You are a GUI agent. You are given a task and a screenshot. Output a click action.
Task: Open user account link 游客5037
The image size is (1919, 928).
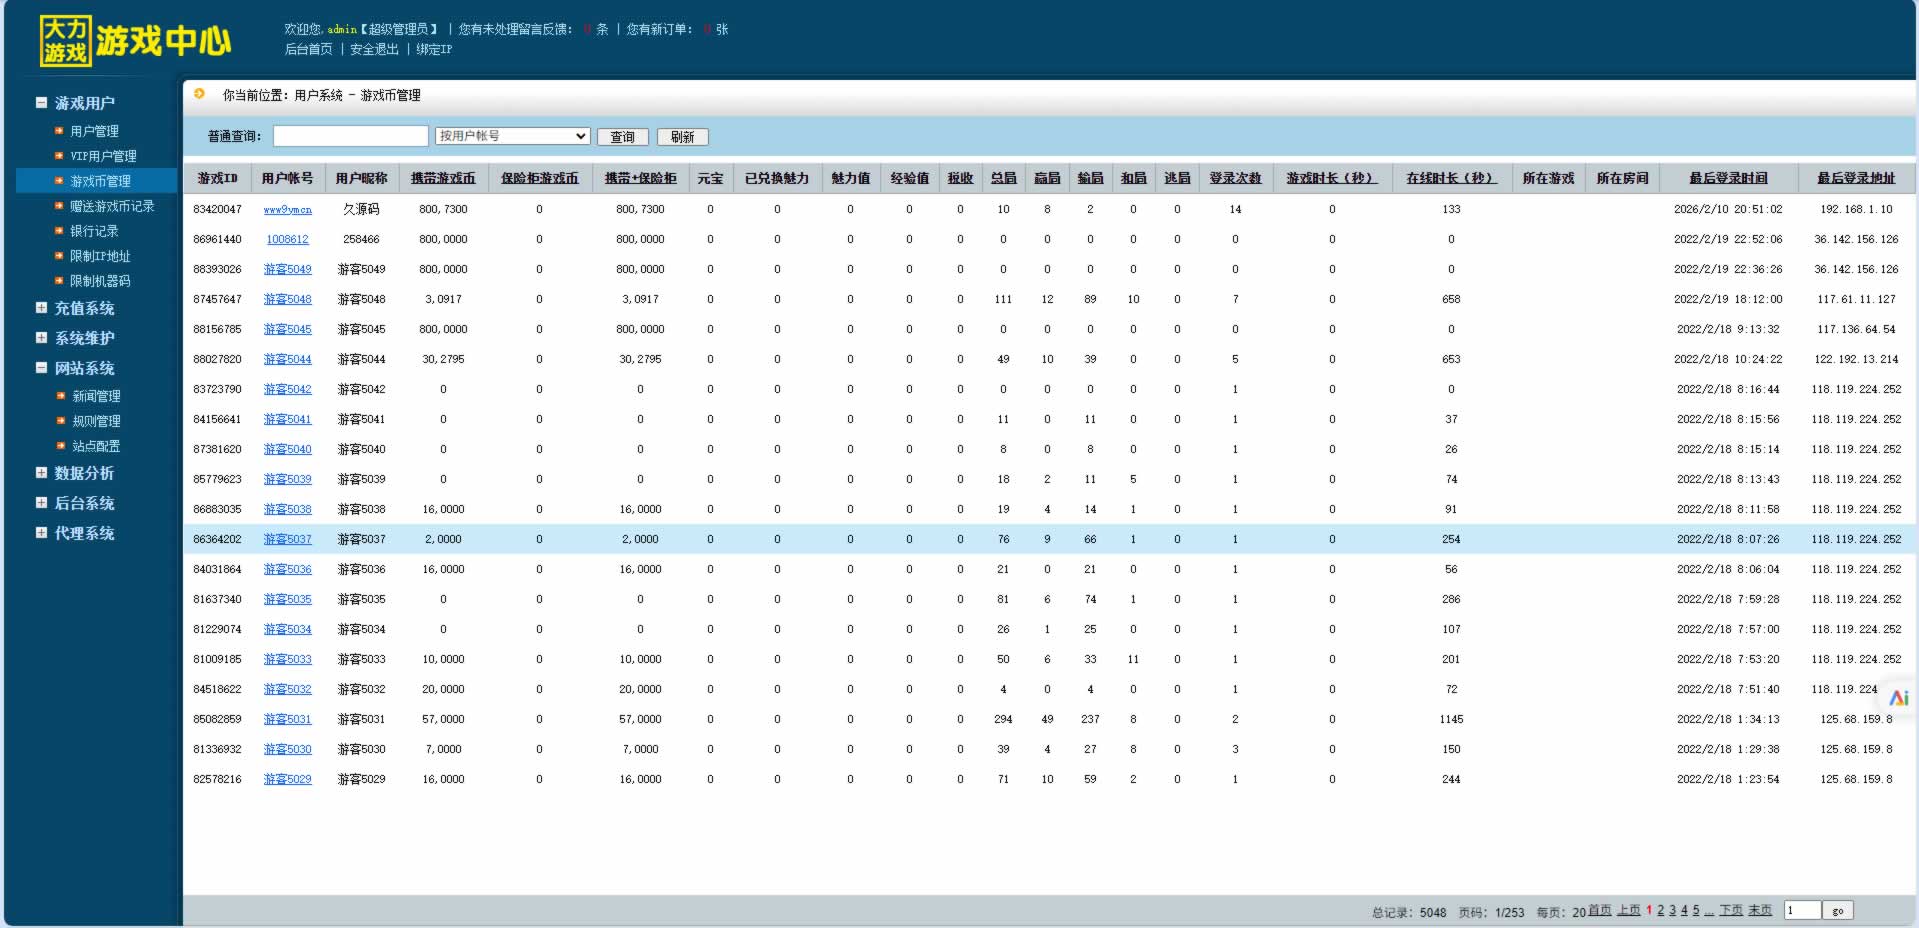pos(287,539)
